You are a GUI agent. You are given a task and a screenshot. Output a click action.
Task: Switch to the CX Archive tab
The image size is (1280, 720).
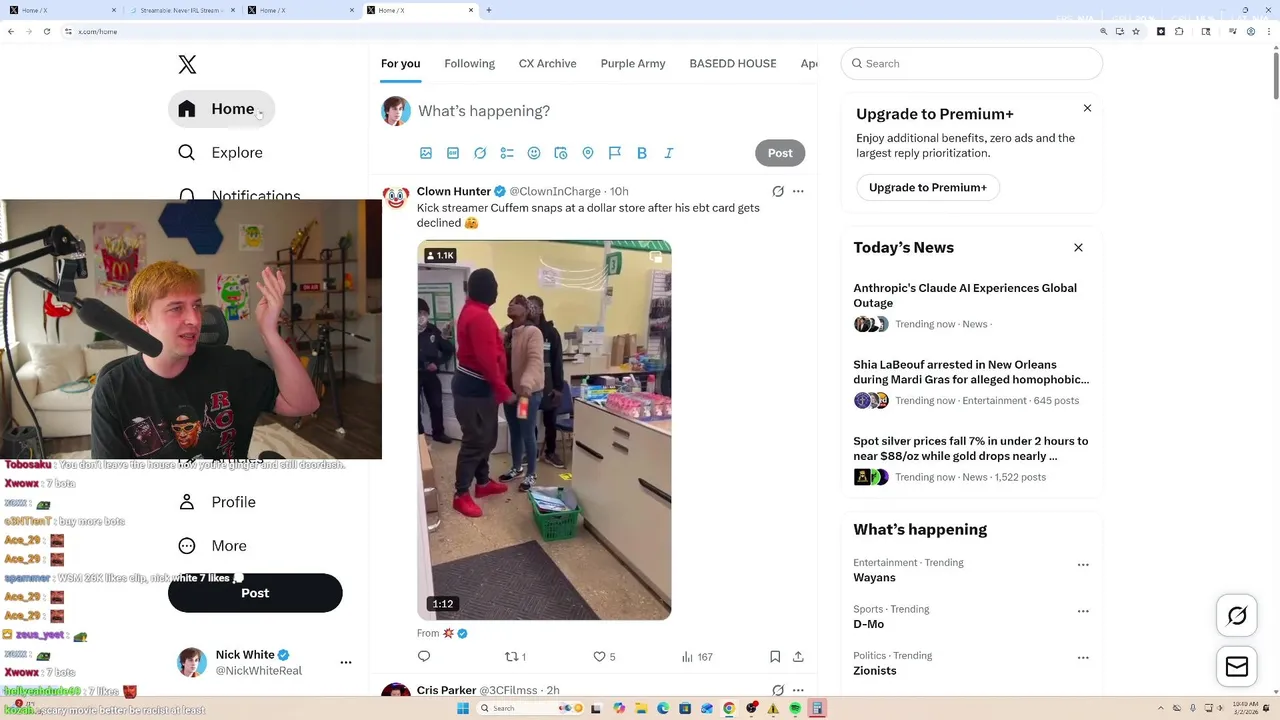tap(547, 63)
